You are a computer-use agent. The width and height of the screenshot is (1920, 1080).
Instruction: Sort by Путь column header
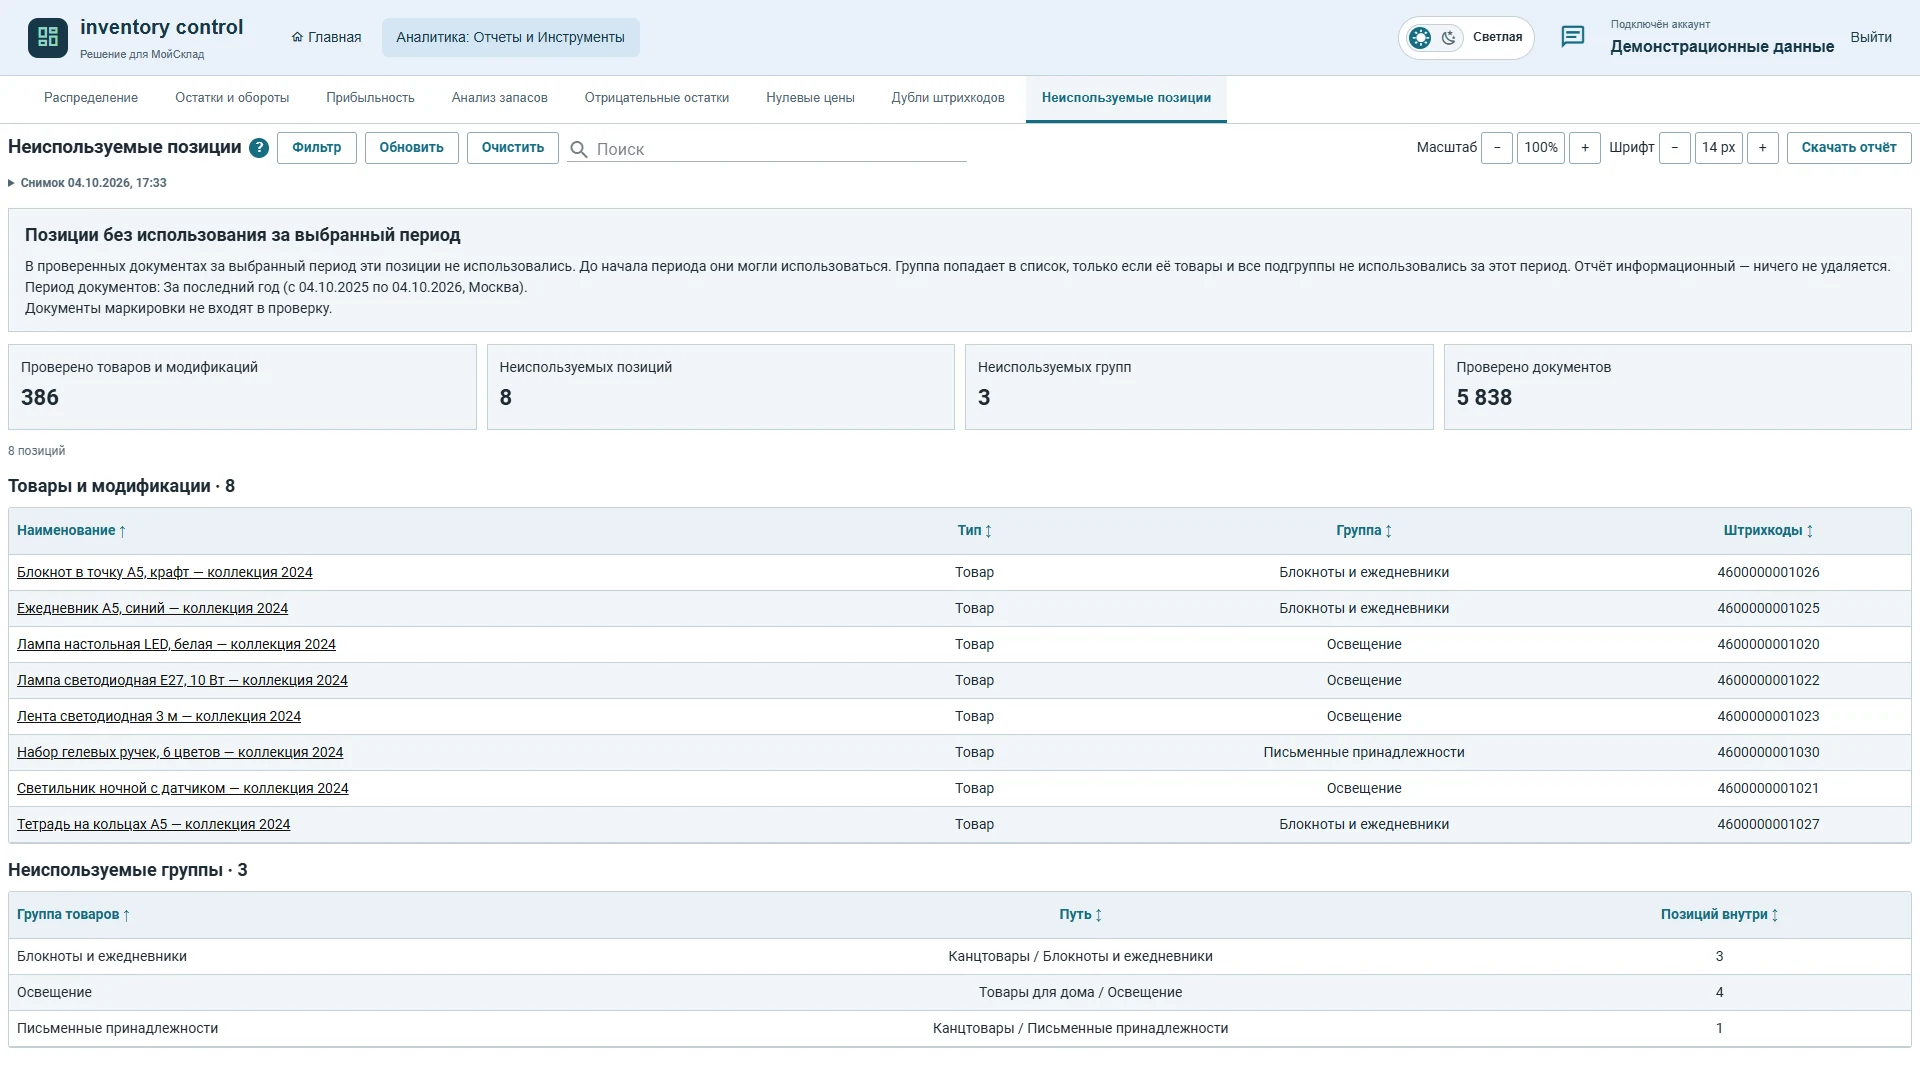(1080, 915)
